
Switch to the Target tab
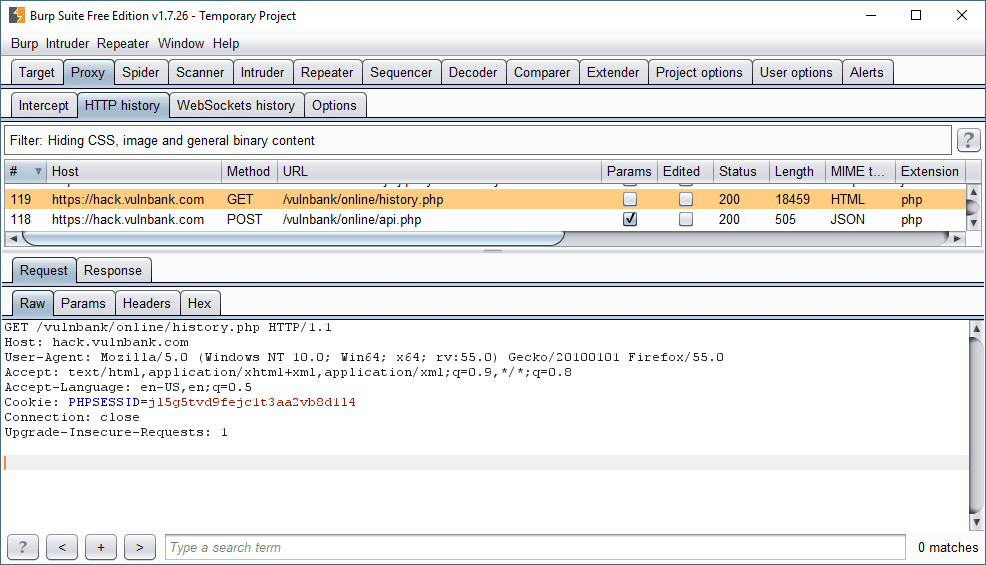(x=37, y=72)
